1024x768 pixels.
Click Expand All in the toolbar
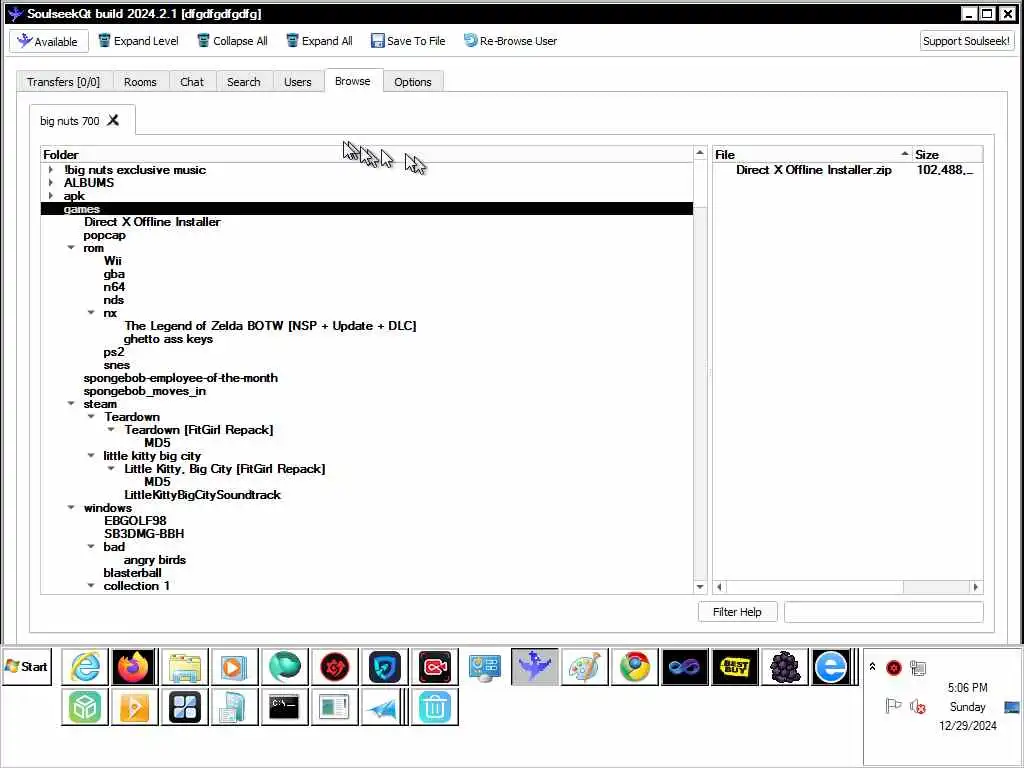[319, 41]
